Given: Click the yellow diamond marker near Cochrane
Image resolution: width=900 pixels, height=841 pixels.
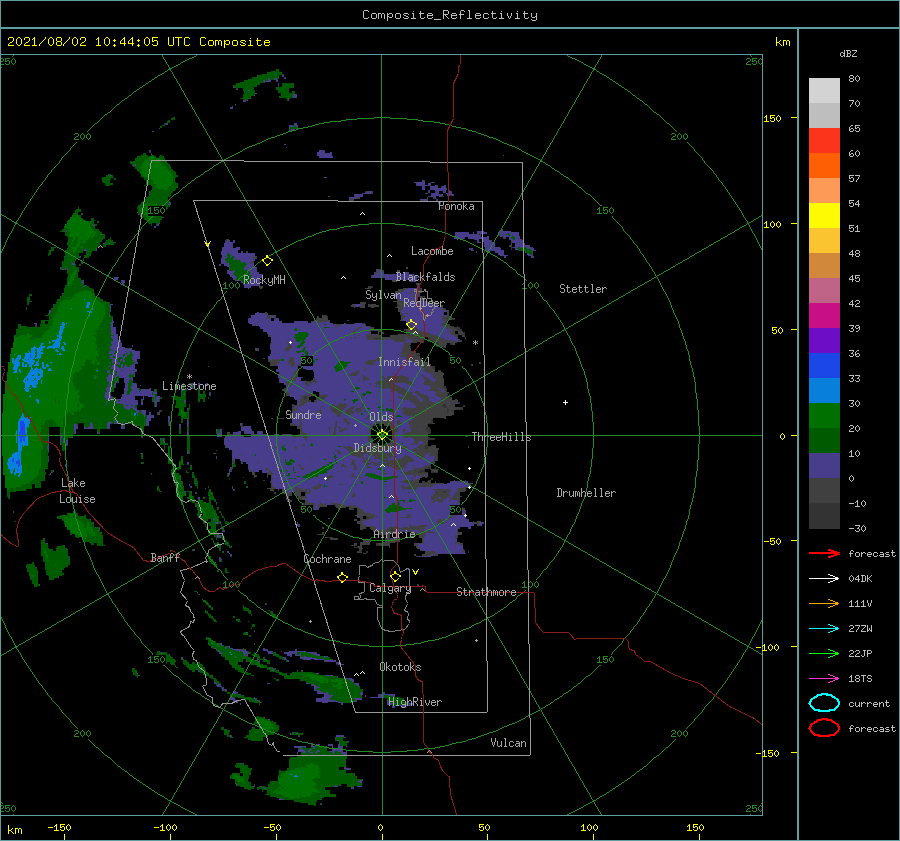Looking at the screenshot, I should click(343, 577).
